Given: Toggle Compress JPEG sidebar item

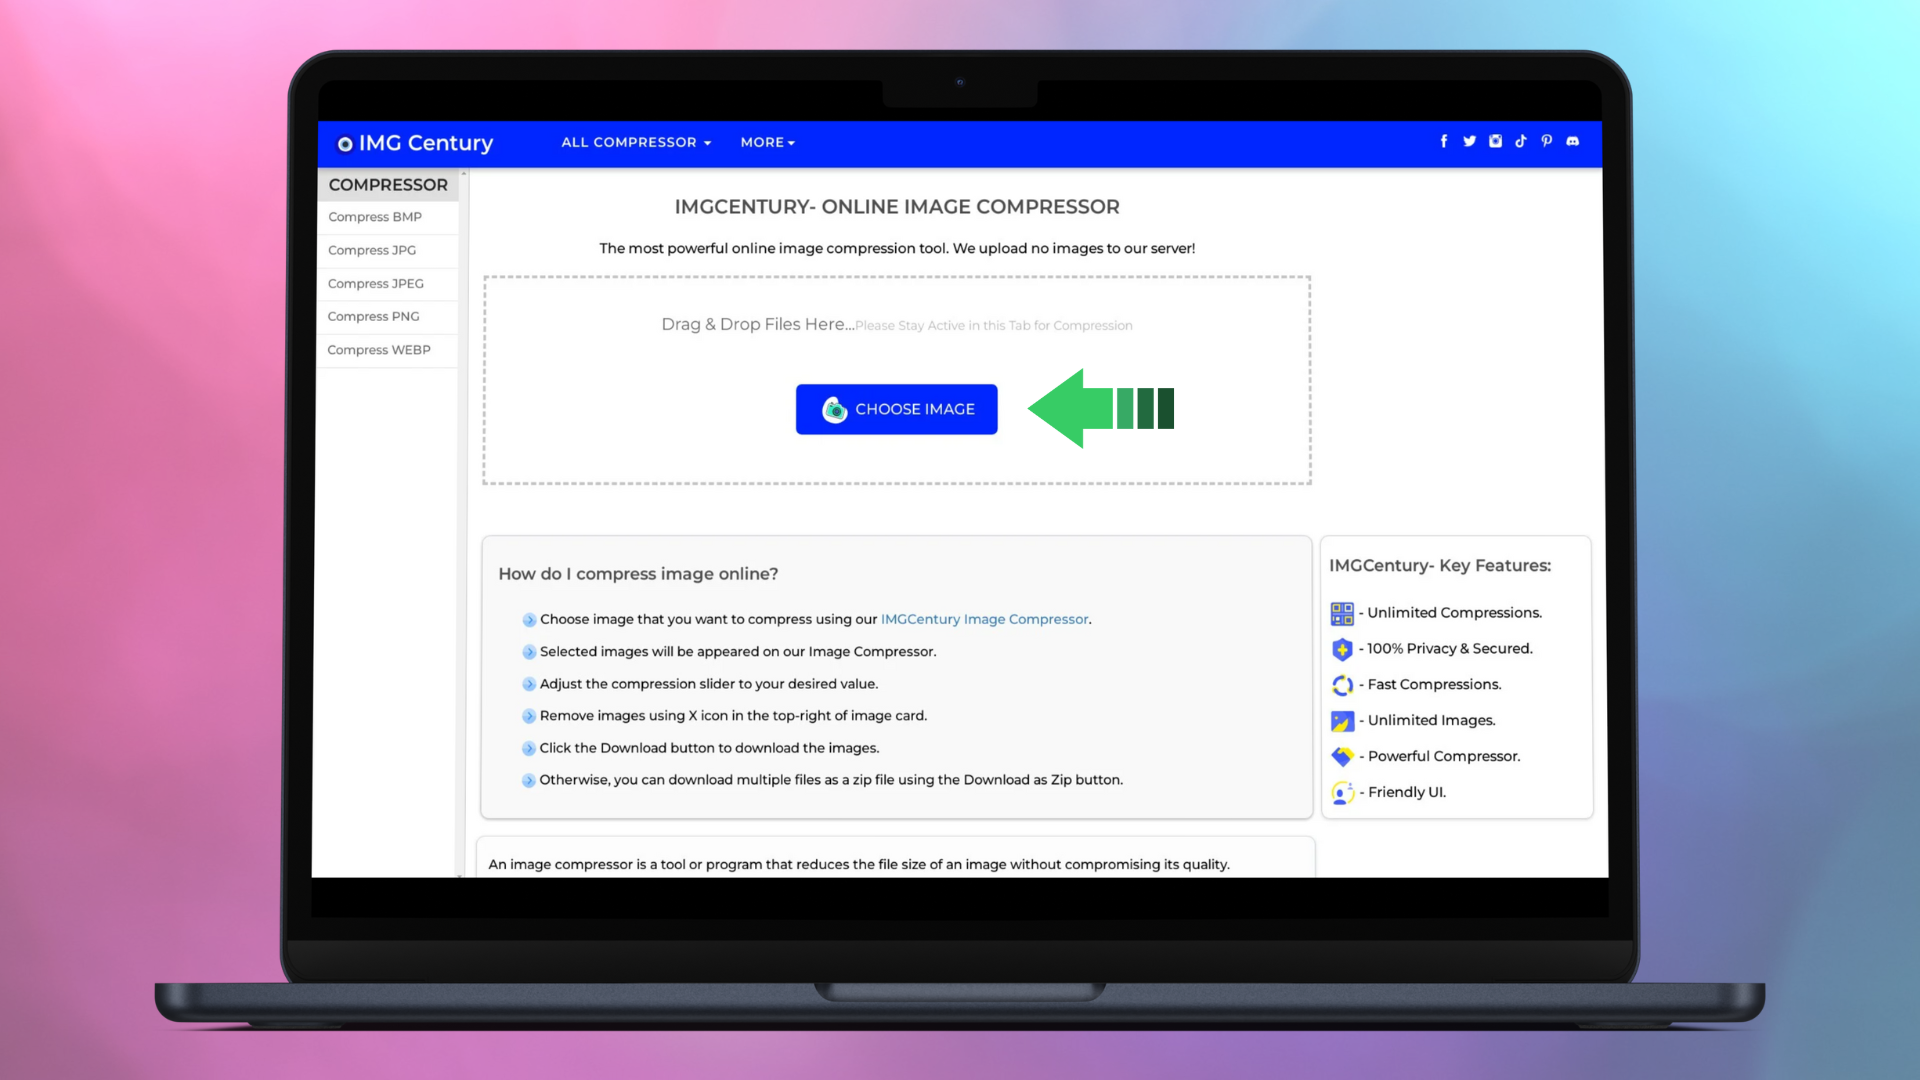Looking at the screenshot, I should (x=375, y=282).
